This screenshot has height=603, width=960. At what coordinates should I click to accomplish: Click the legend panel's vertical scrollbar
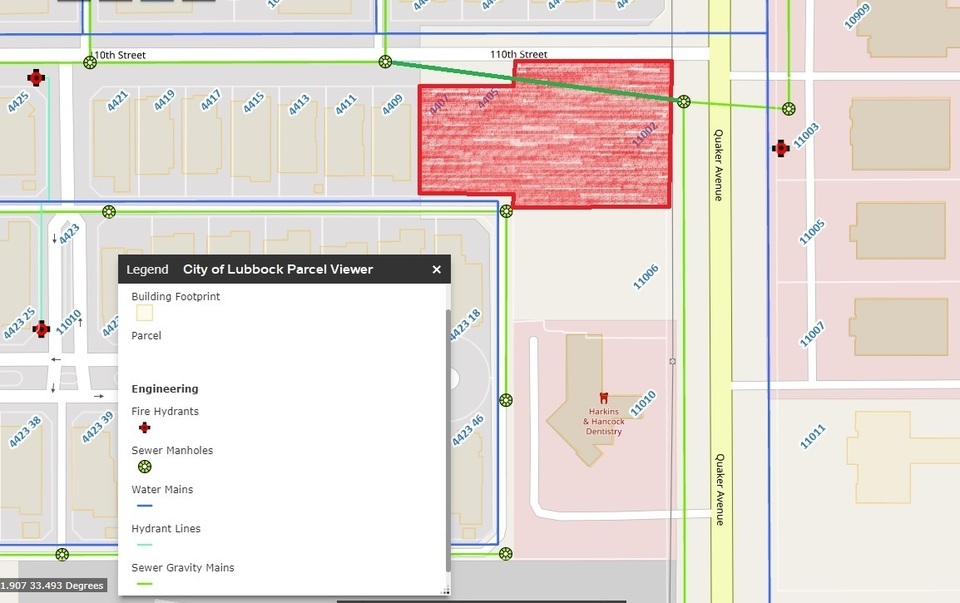coord(447,440)
